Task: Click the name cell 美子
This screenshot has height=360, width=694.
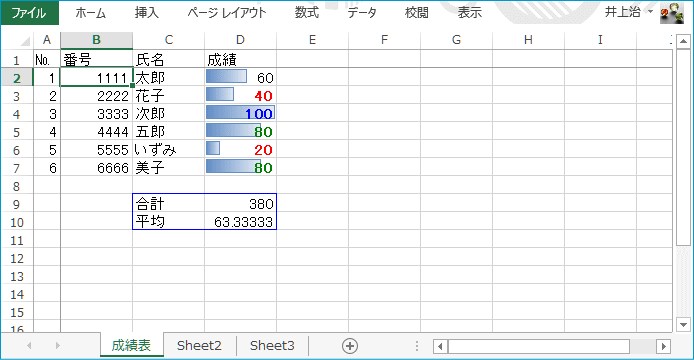Action: point(169,168)
